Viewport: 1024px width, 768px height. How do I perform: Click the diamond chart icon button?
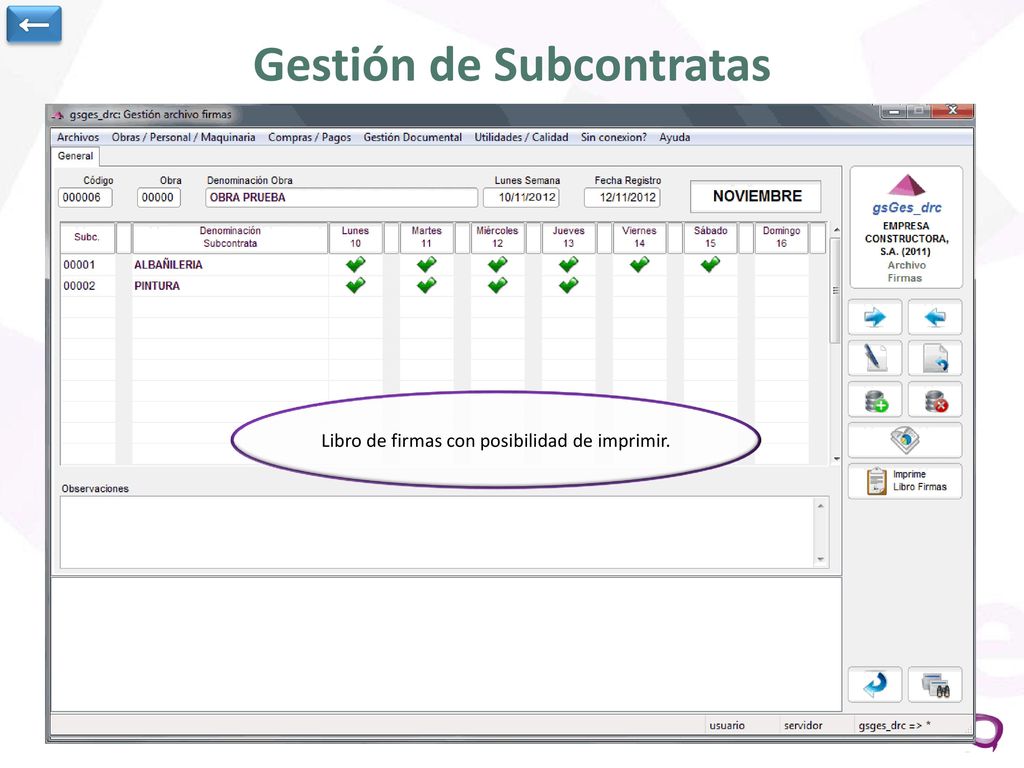904,440
